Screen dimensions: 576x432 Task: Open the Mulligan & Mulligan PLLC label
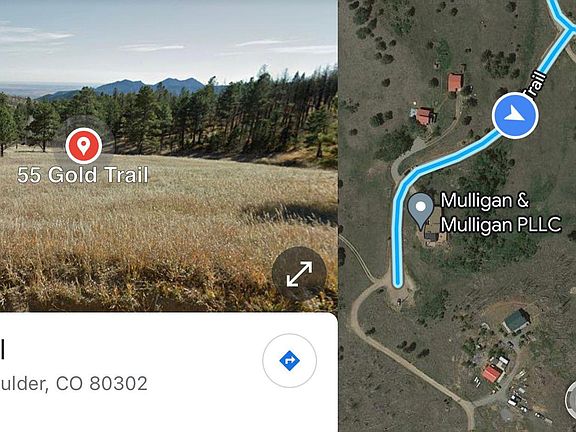click(x=500, y=213)
